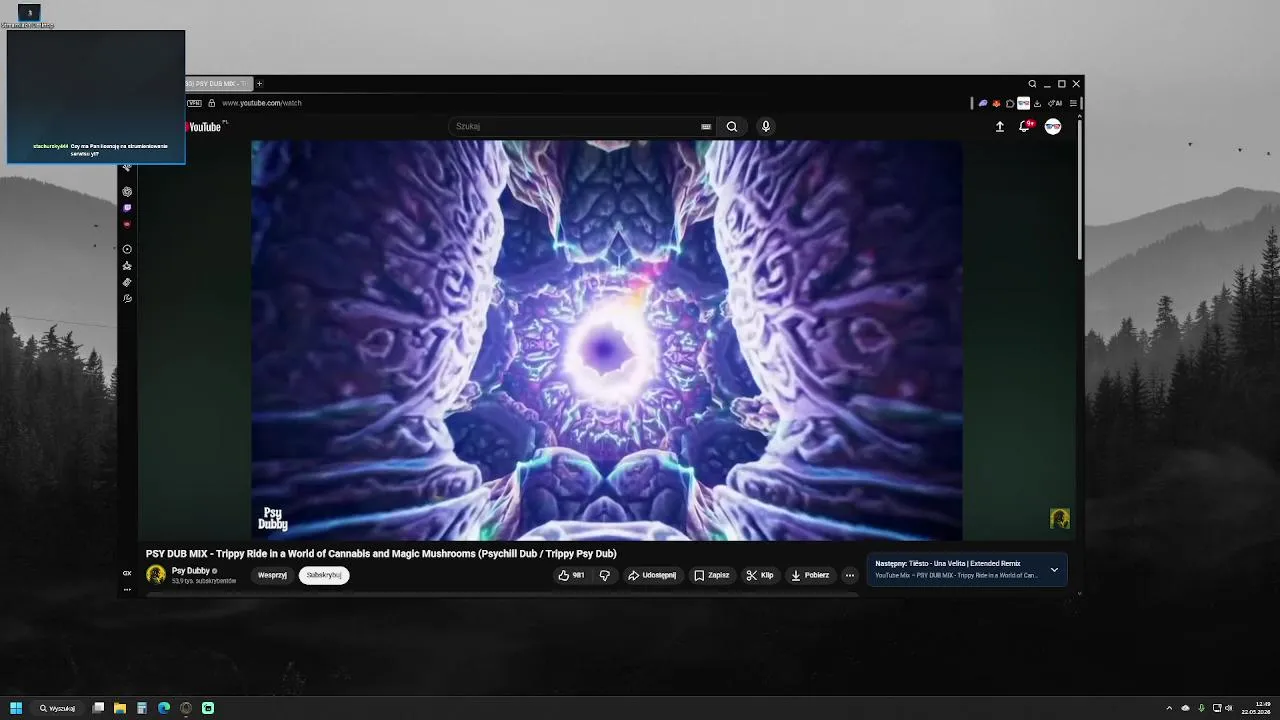
Task: Click the page vertical scrollbar
Action: click(1079, 190)
